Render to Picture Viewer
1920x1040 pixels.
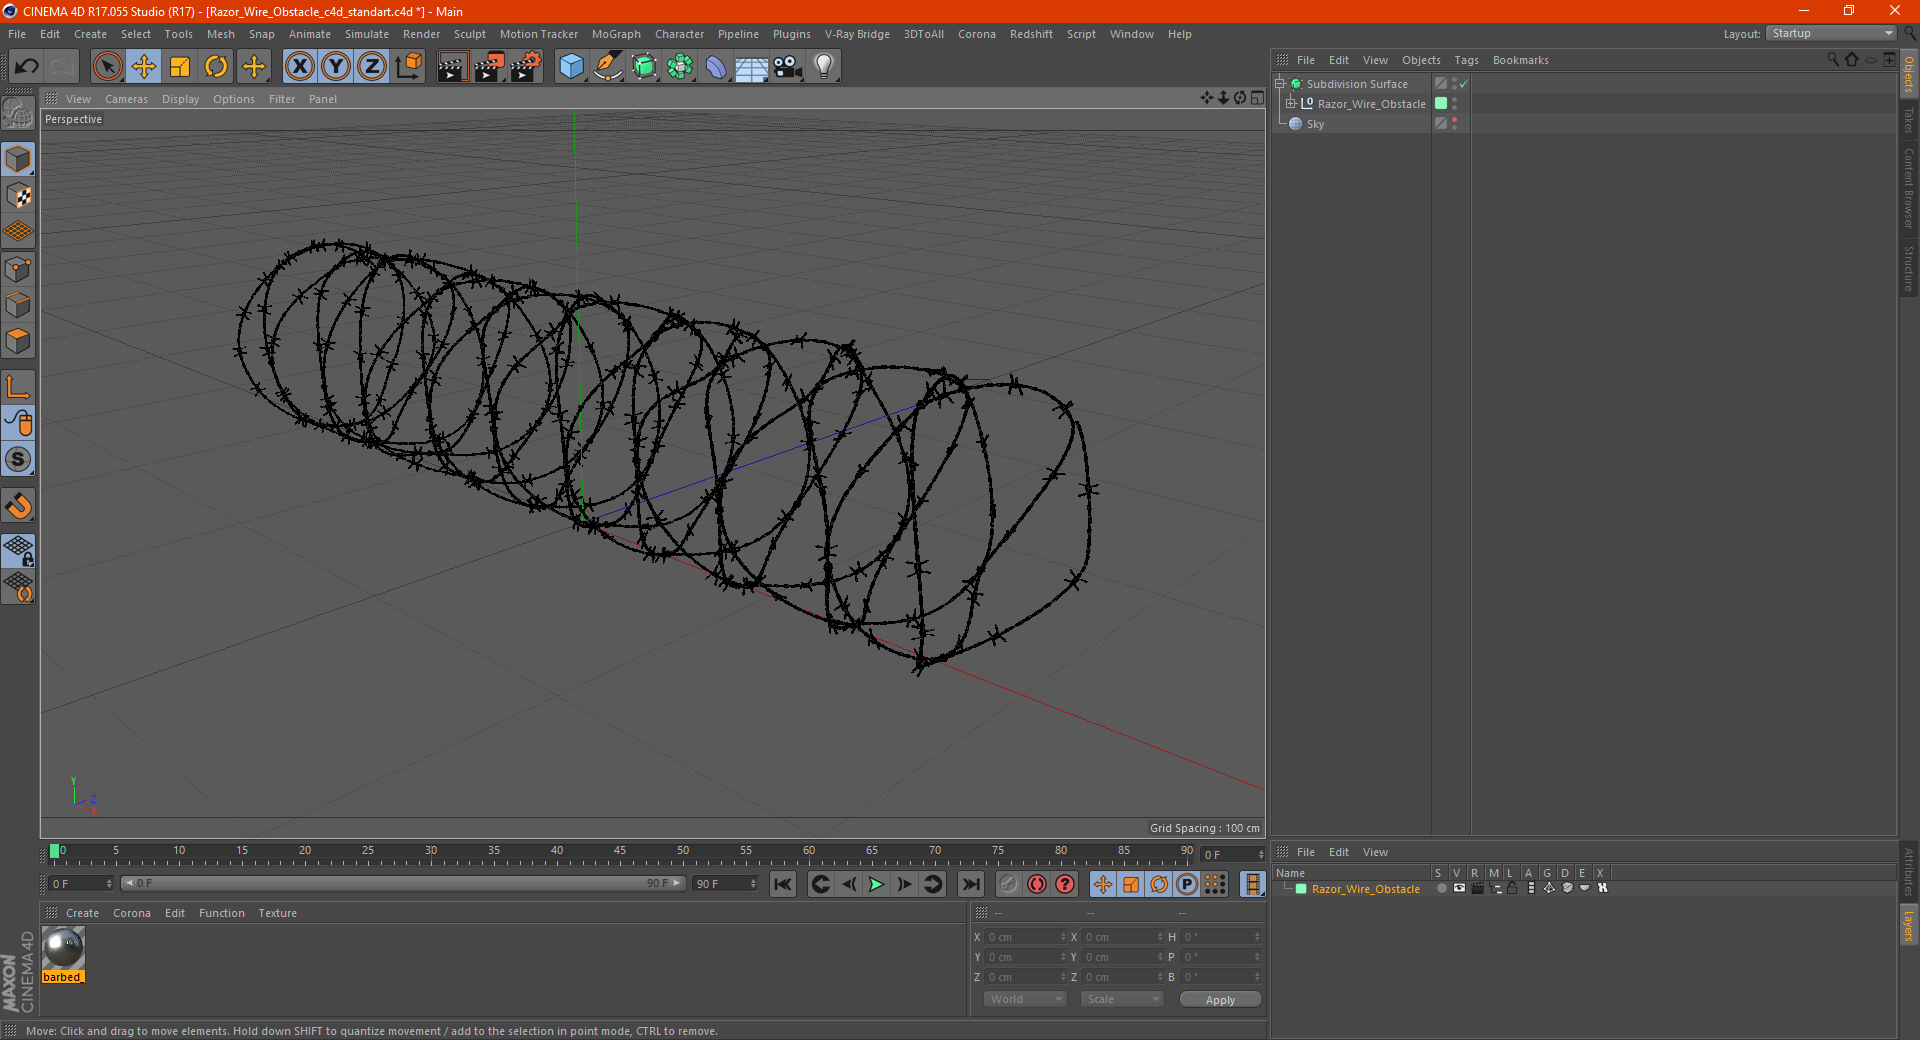[489, 67]
